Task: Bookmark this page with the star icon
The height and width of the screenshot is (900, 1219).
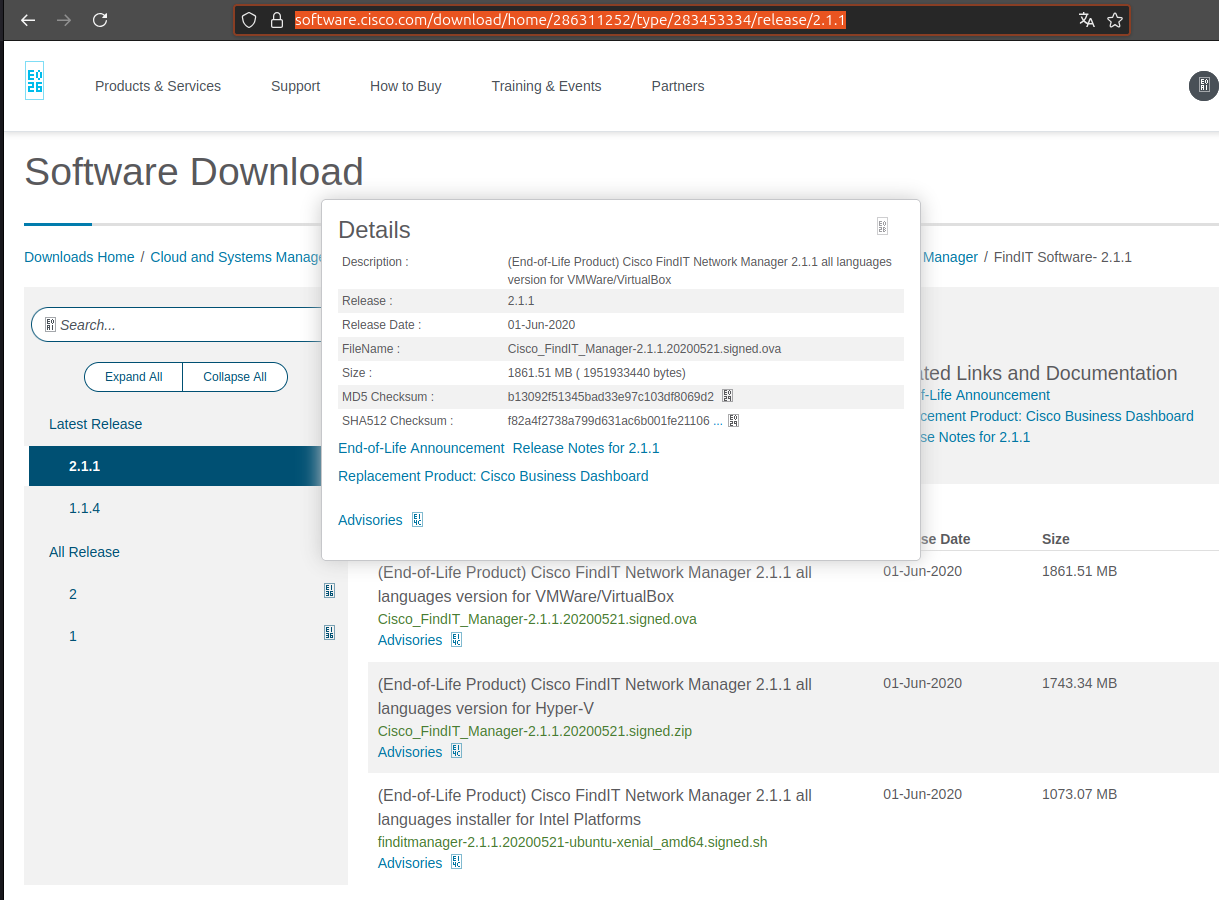Action: (x=1114, y=20)
